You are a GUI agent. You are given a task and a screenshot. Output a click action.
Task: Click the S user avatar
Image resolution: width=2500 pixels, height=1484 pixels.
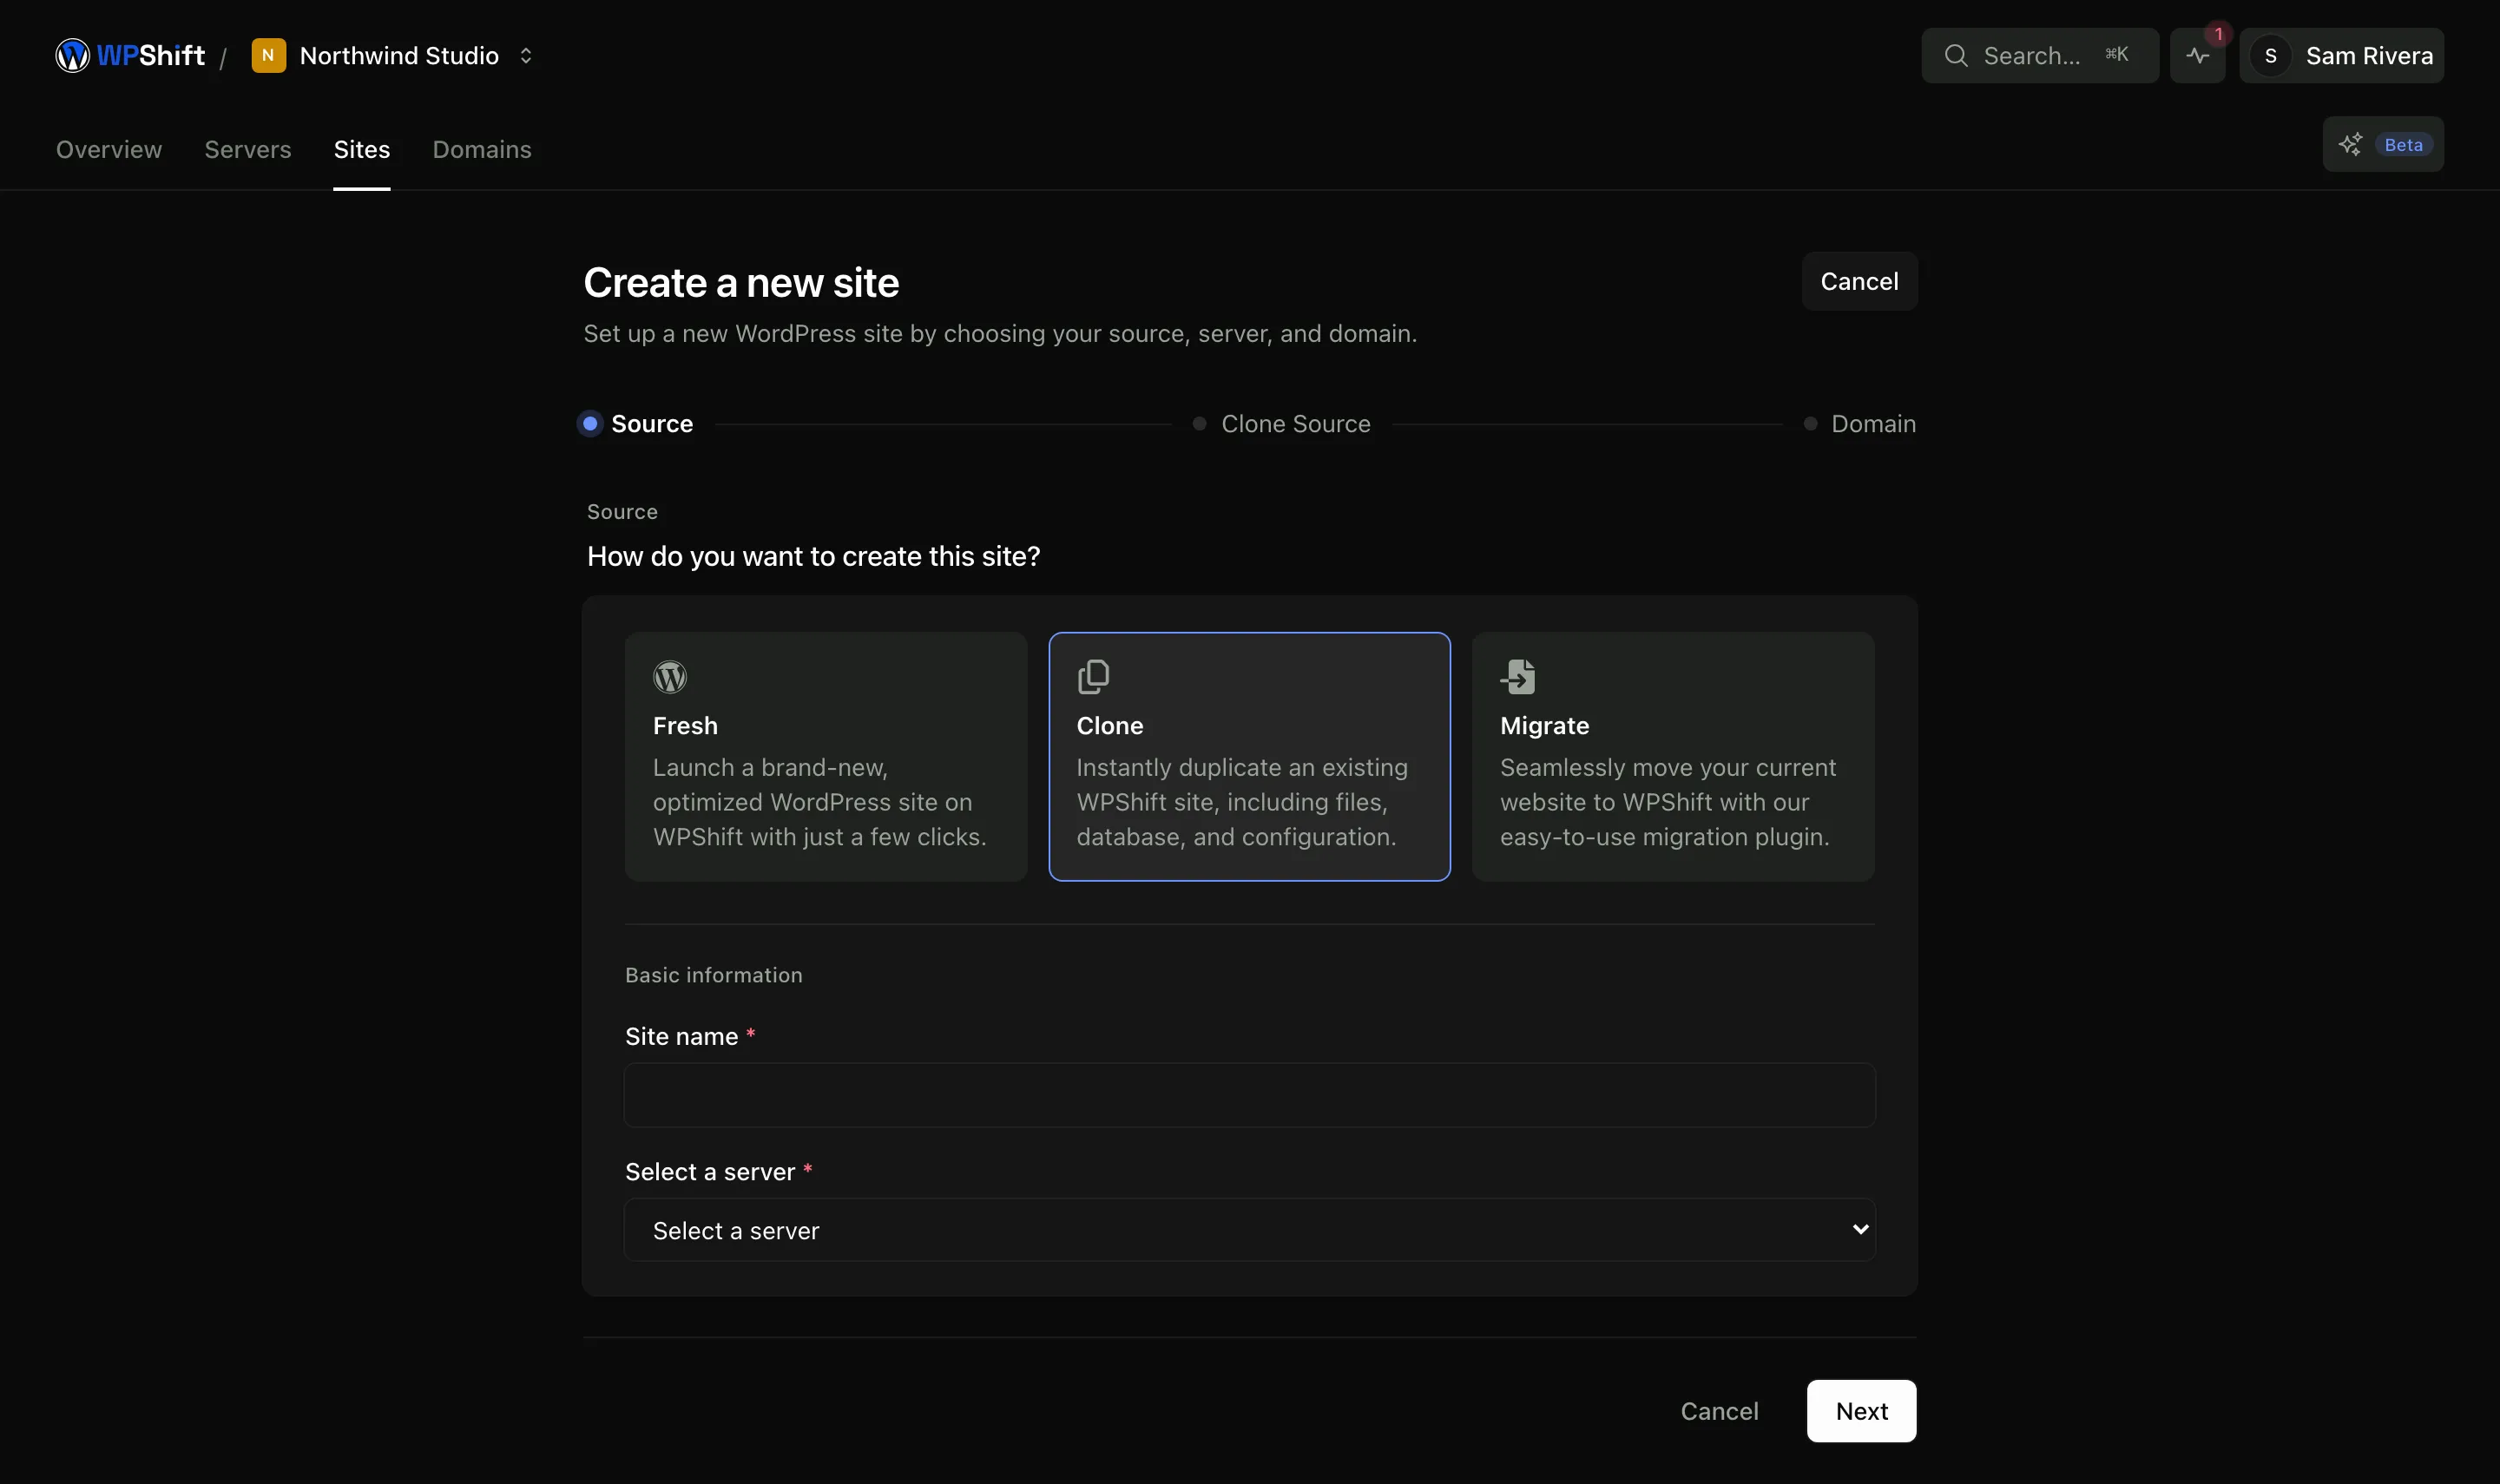point(2270,55)
